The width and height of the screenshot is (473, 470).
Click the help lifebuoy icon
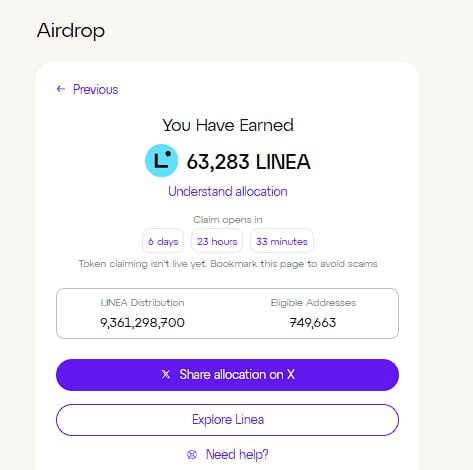pyautogui.click(x=192, y=454)
